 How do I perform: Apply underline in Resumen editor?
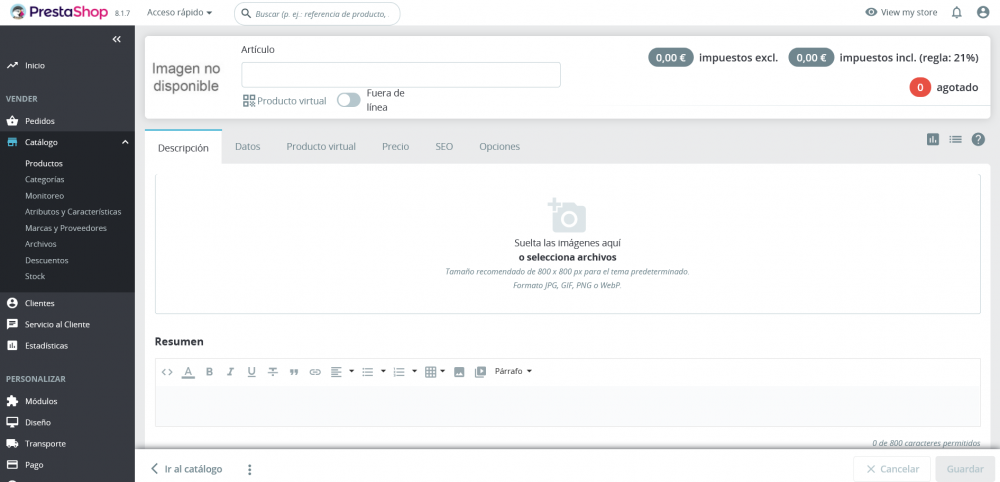click(251, 372)
